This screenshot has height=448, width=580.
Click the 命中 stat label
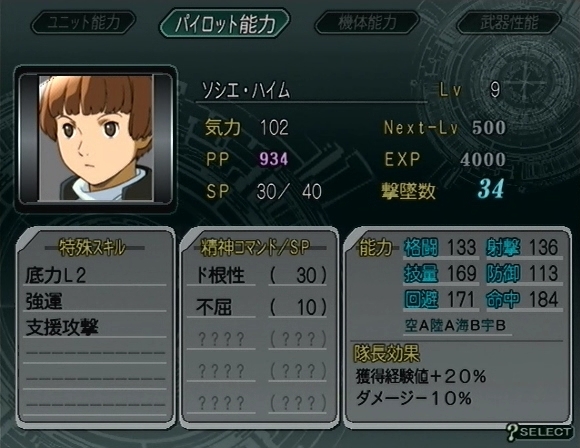click(503, 299)
